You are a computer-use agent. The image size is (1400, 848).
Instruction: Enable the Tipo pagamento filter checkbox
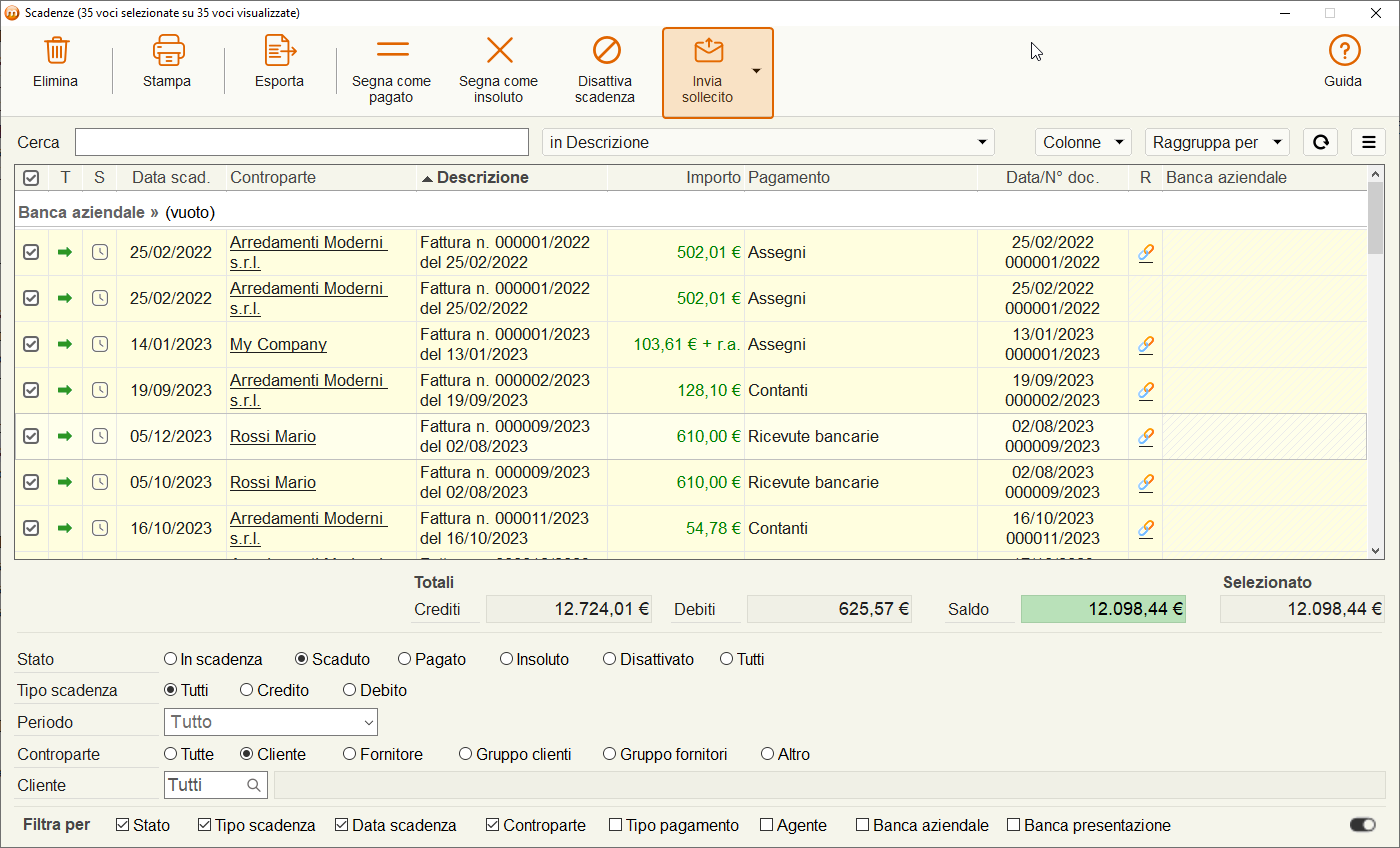[615, 825]
